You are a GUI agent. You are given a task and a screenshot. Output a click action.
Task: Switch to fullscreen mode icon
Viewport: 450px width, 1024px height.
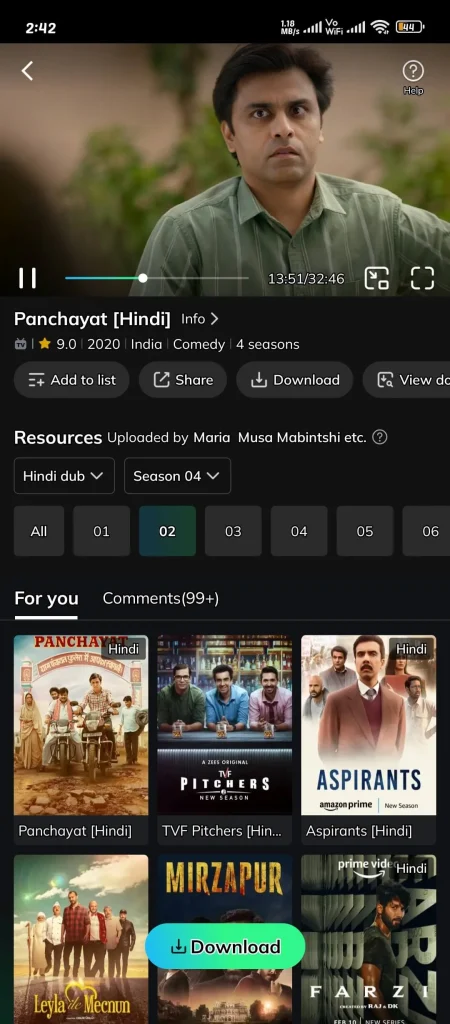coord(422,278)
